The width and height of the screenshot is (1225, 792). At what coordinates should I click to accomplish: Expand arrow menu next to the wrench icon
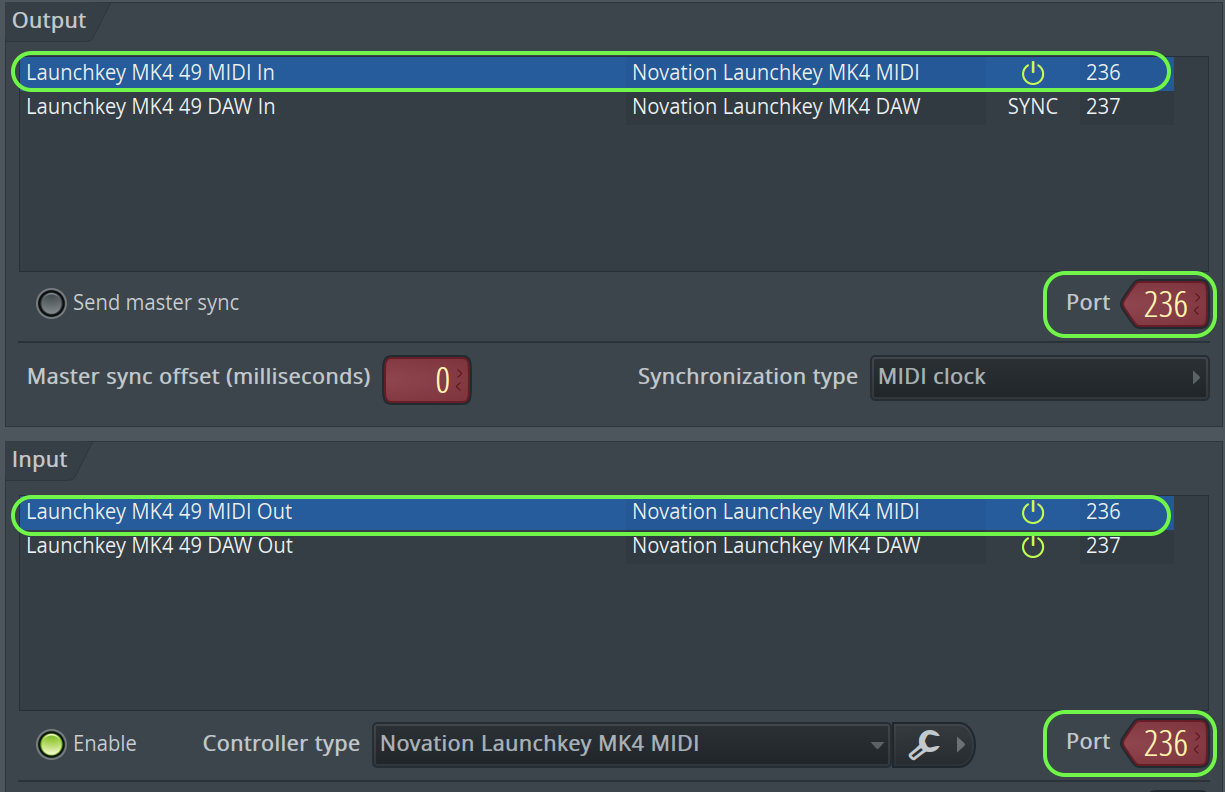[x=963, y=744]
